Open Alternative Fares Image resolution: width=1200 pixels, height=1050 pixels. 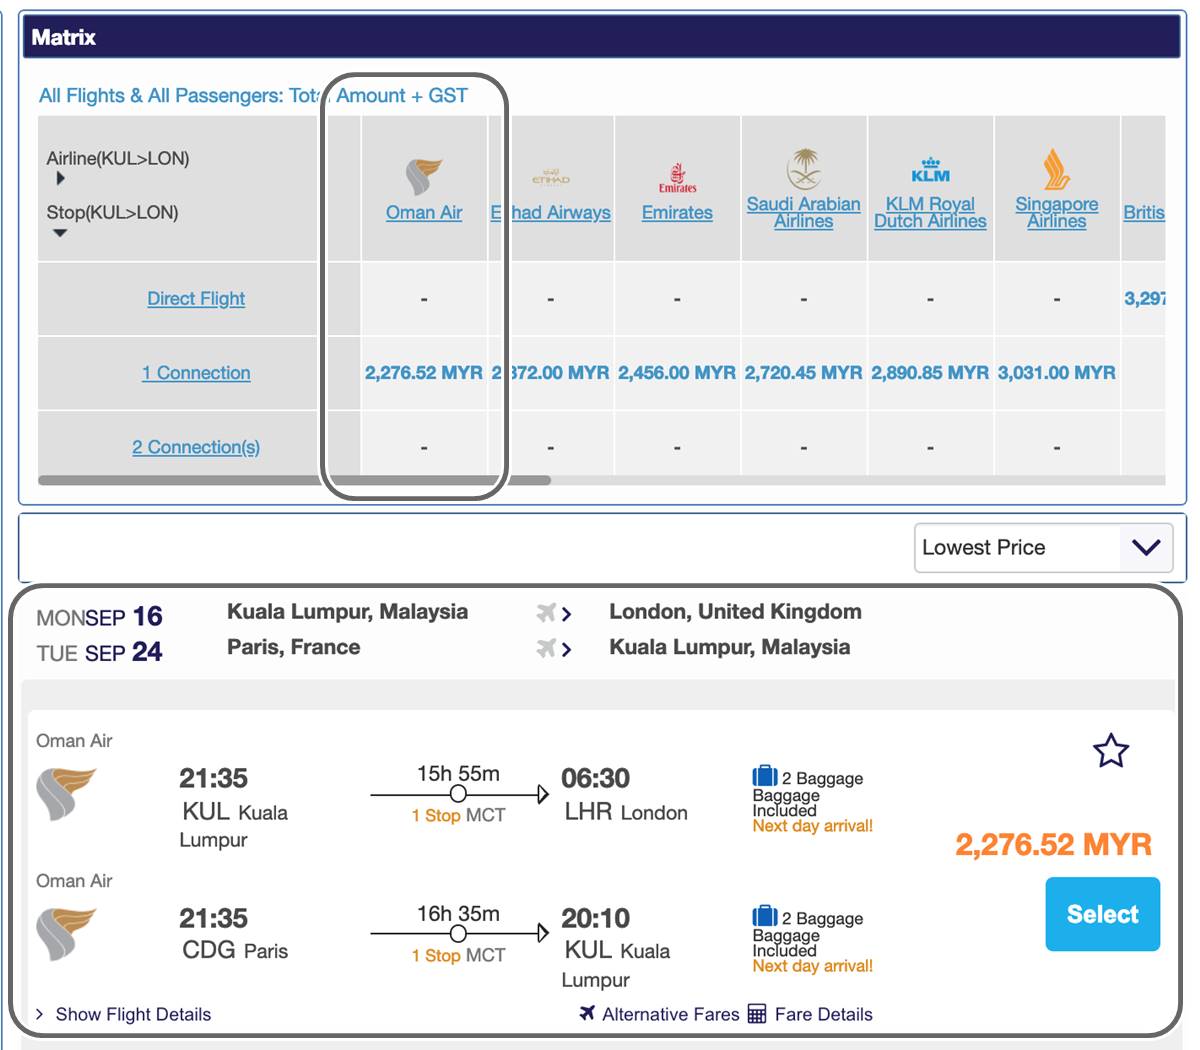pos(660,1014)
